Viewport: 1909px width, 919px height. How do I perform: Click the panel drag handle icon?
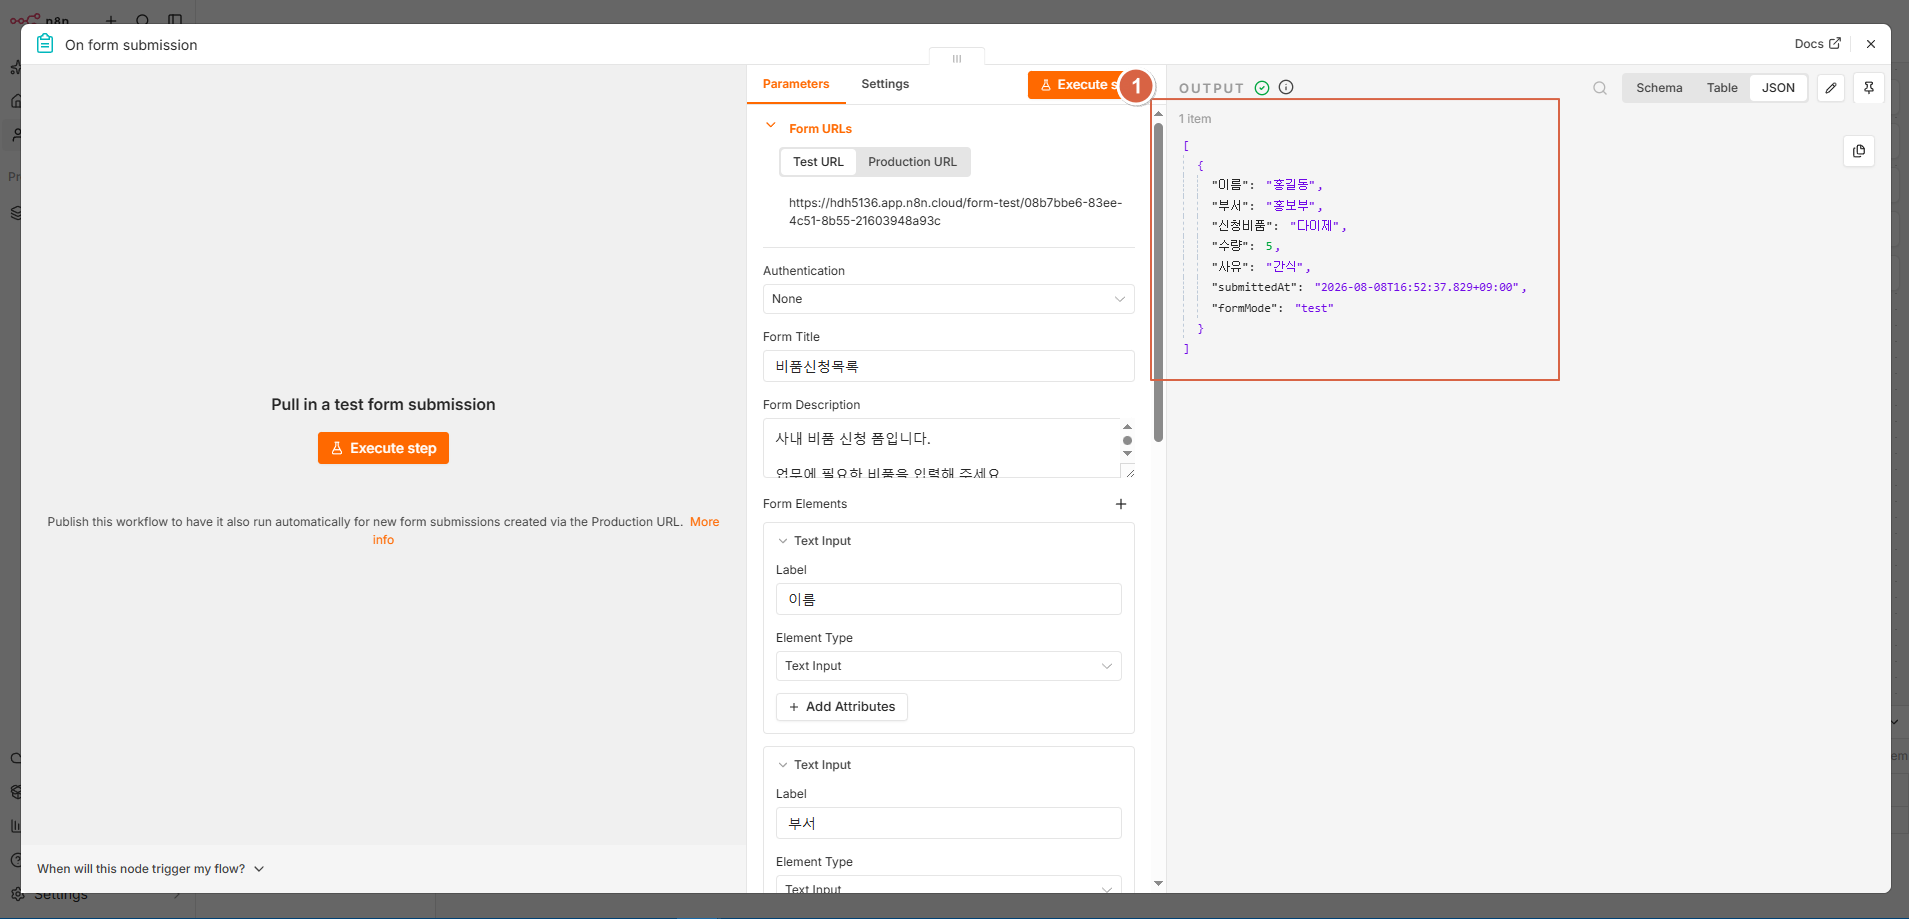click(x=957, y=58)
